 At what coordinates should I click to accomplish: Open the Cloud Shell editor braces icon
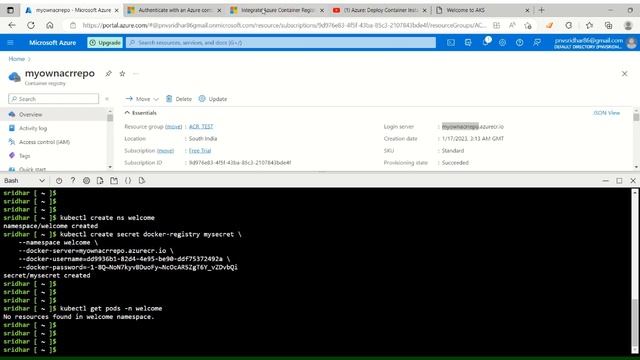point(128,180)
